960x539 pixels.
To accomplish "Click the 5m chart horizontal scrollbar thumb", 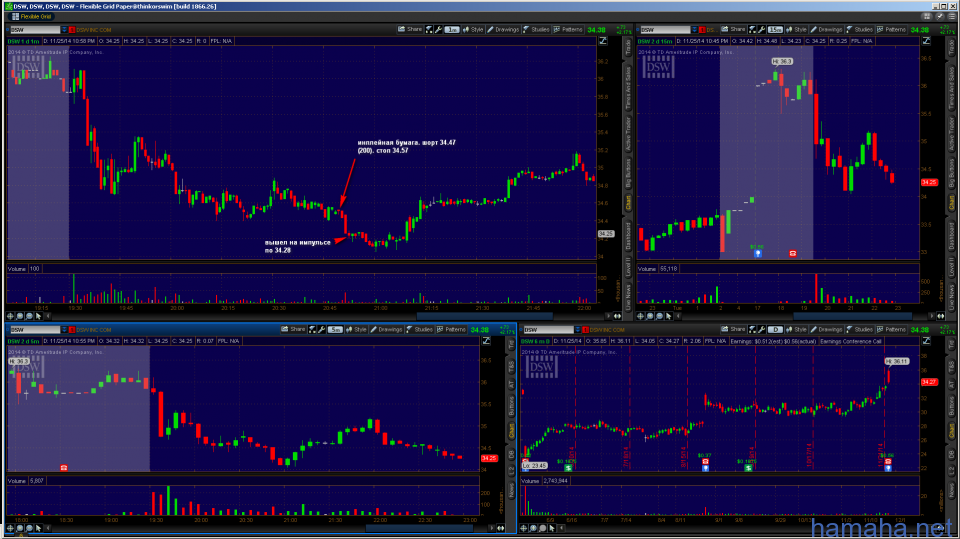I will coord(419,528).
